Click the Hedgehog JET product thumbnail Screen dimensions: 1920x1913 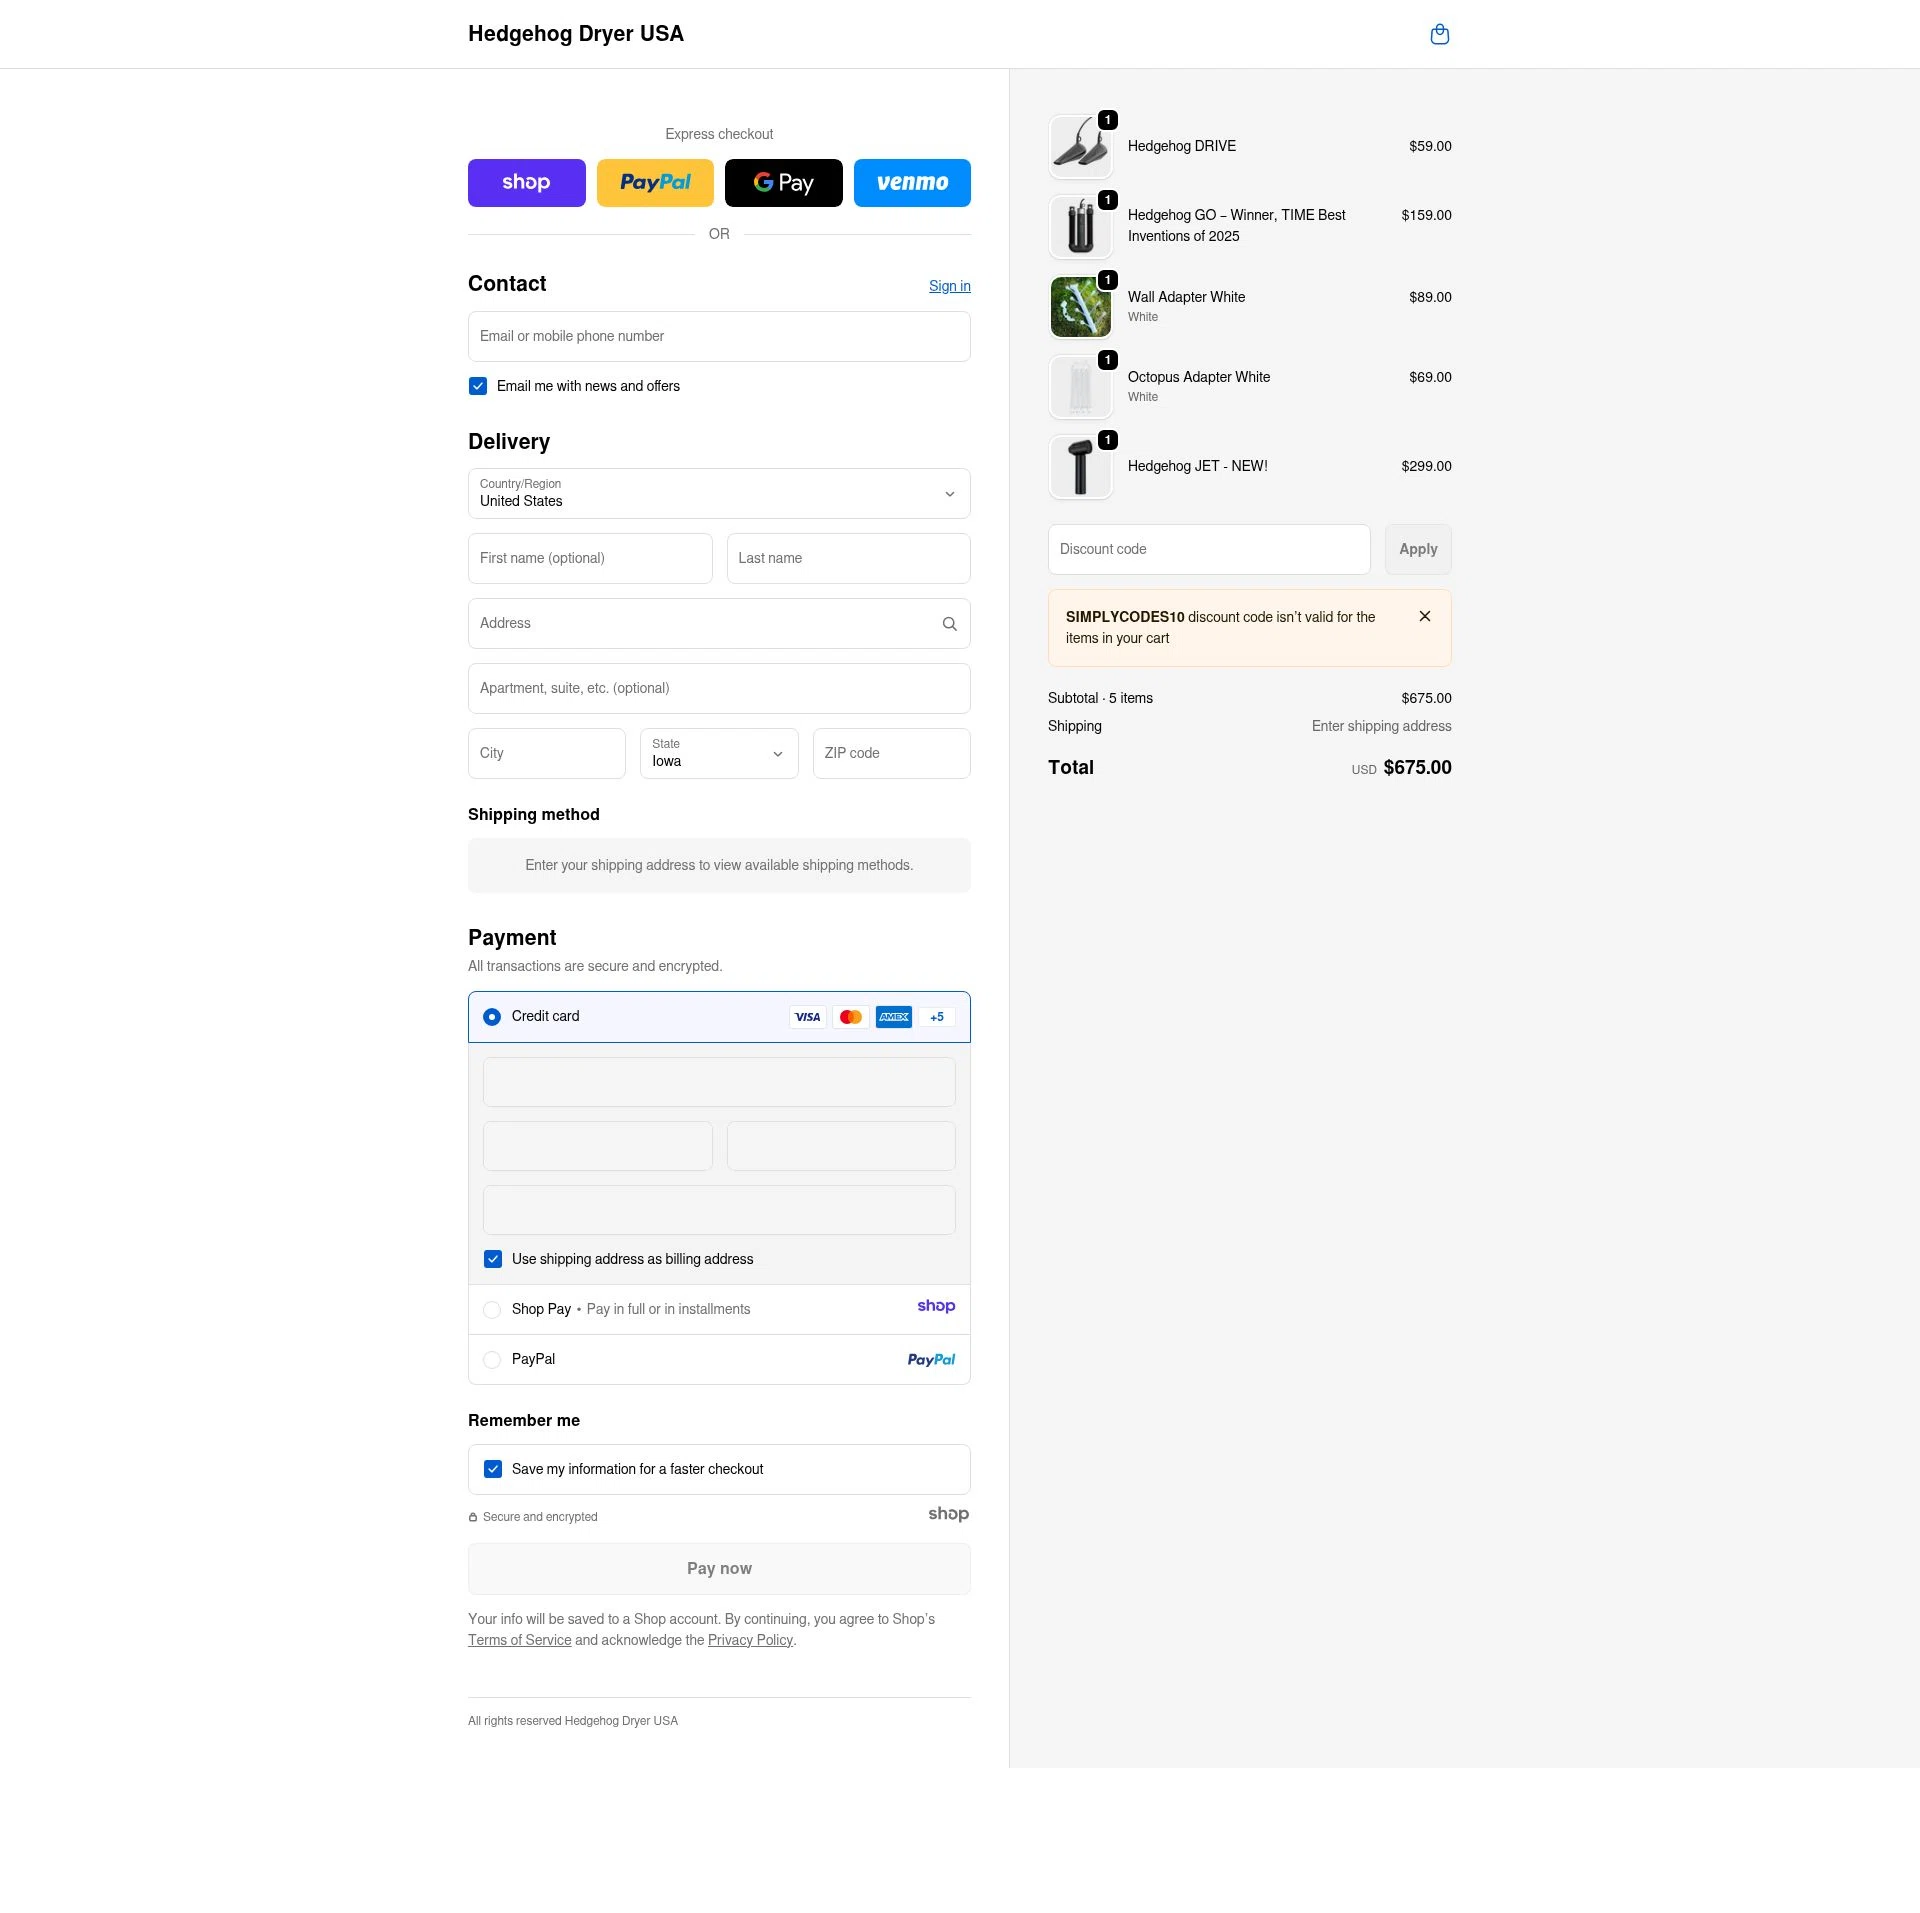click(1081, 466)
